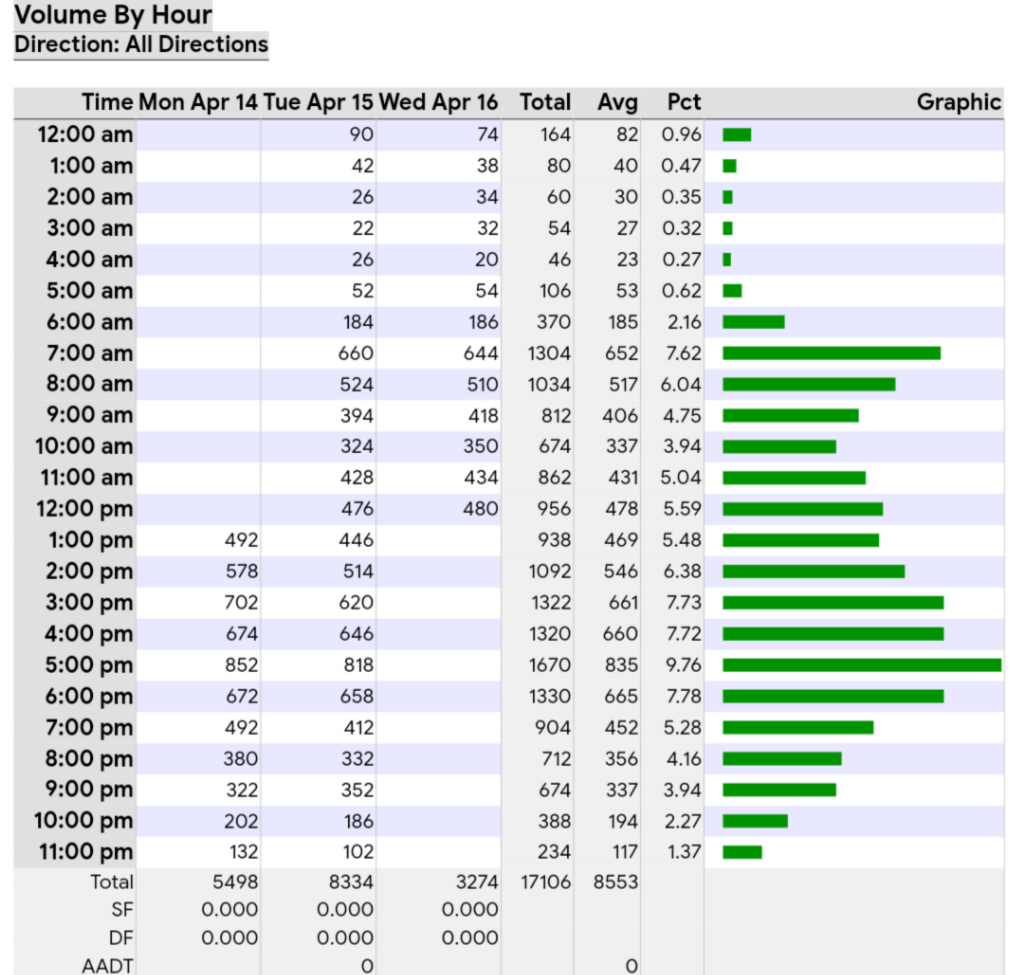Click the 9.76 percentage cell
1024x975 pixels.
point(683,665)
